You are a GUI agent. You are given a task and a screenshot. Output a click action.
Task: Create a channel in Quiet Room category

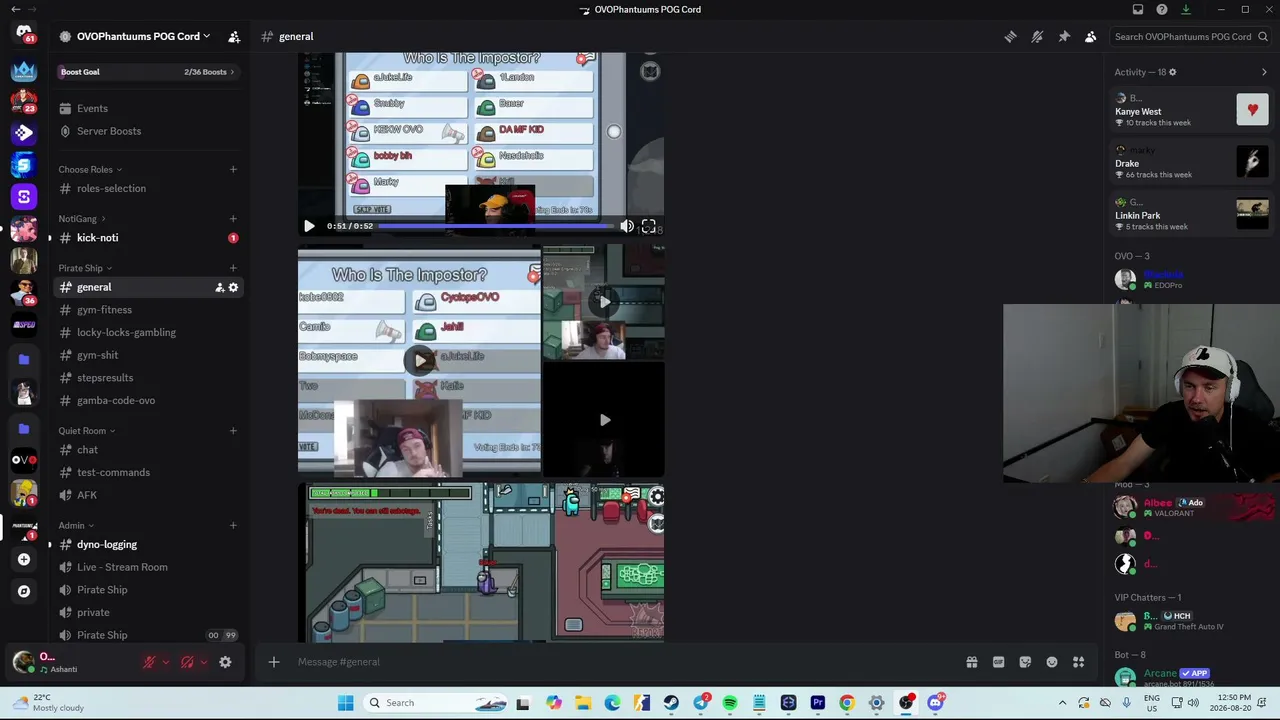[233, 431]
